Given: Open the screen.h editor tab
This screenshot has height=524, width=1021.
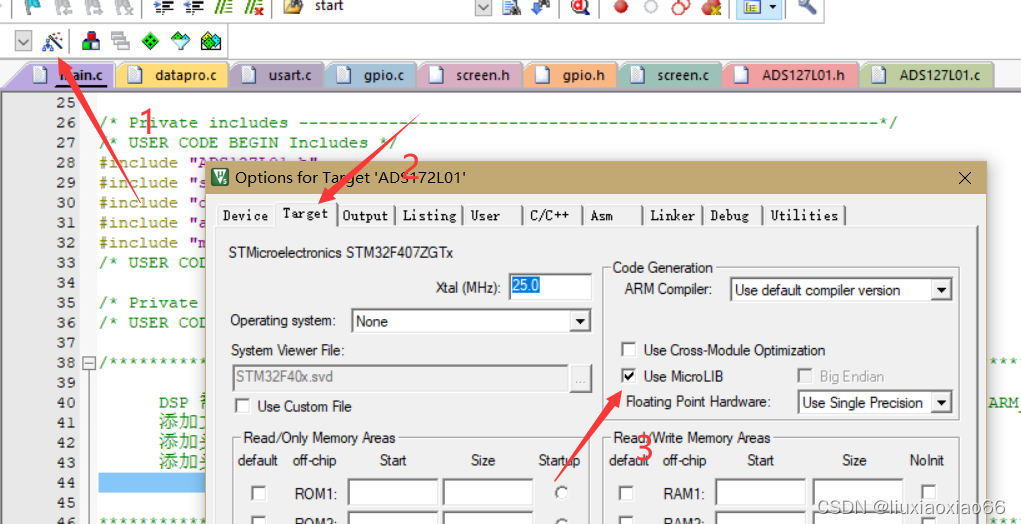Looking at the screenshot, I should click(x=470, y=75).
